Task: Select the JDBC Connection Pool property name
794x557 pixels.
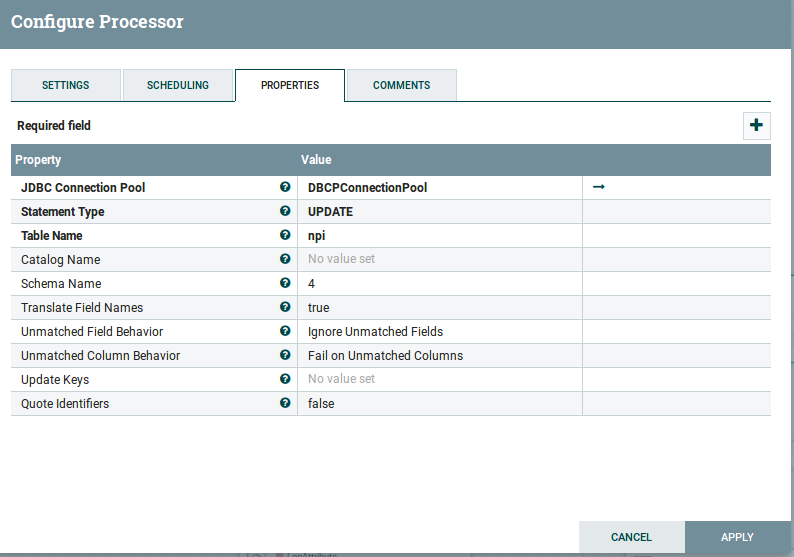Action: (x=83, y=187)
